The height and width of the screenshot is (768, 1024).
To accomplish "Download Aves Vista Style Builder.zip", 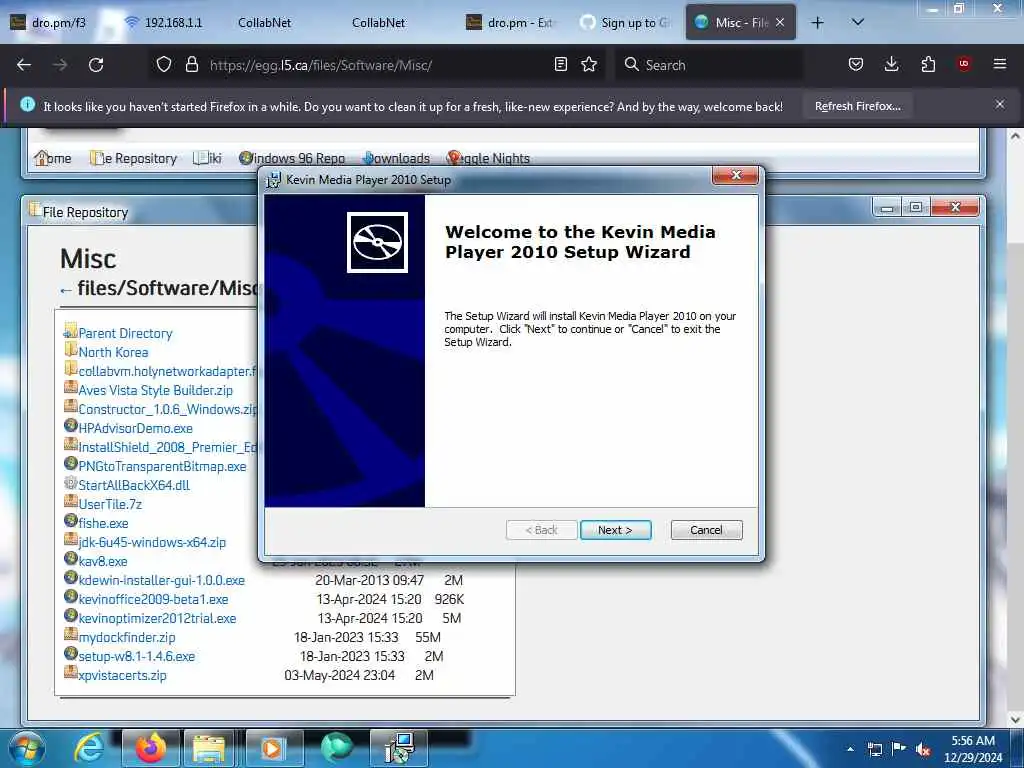I will click(155, 390).
